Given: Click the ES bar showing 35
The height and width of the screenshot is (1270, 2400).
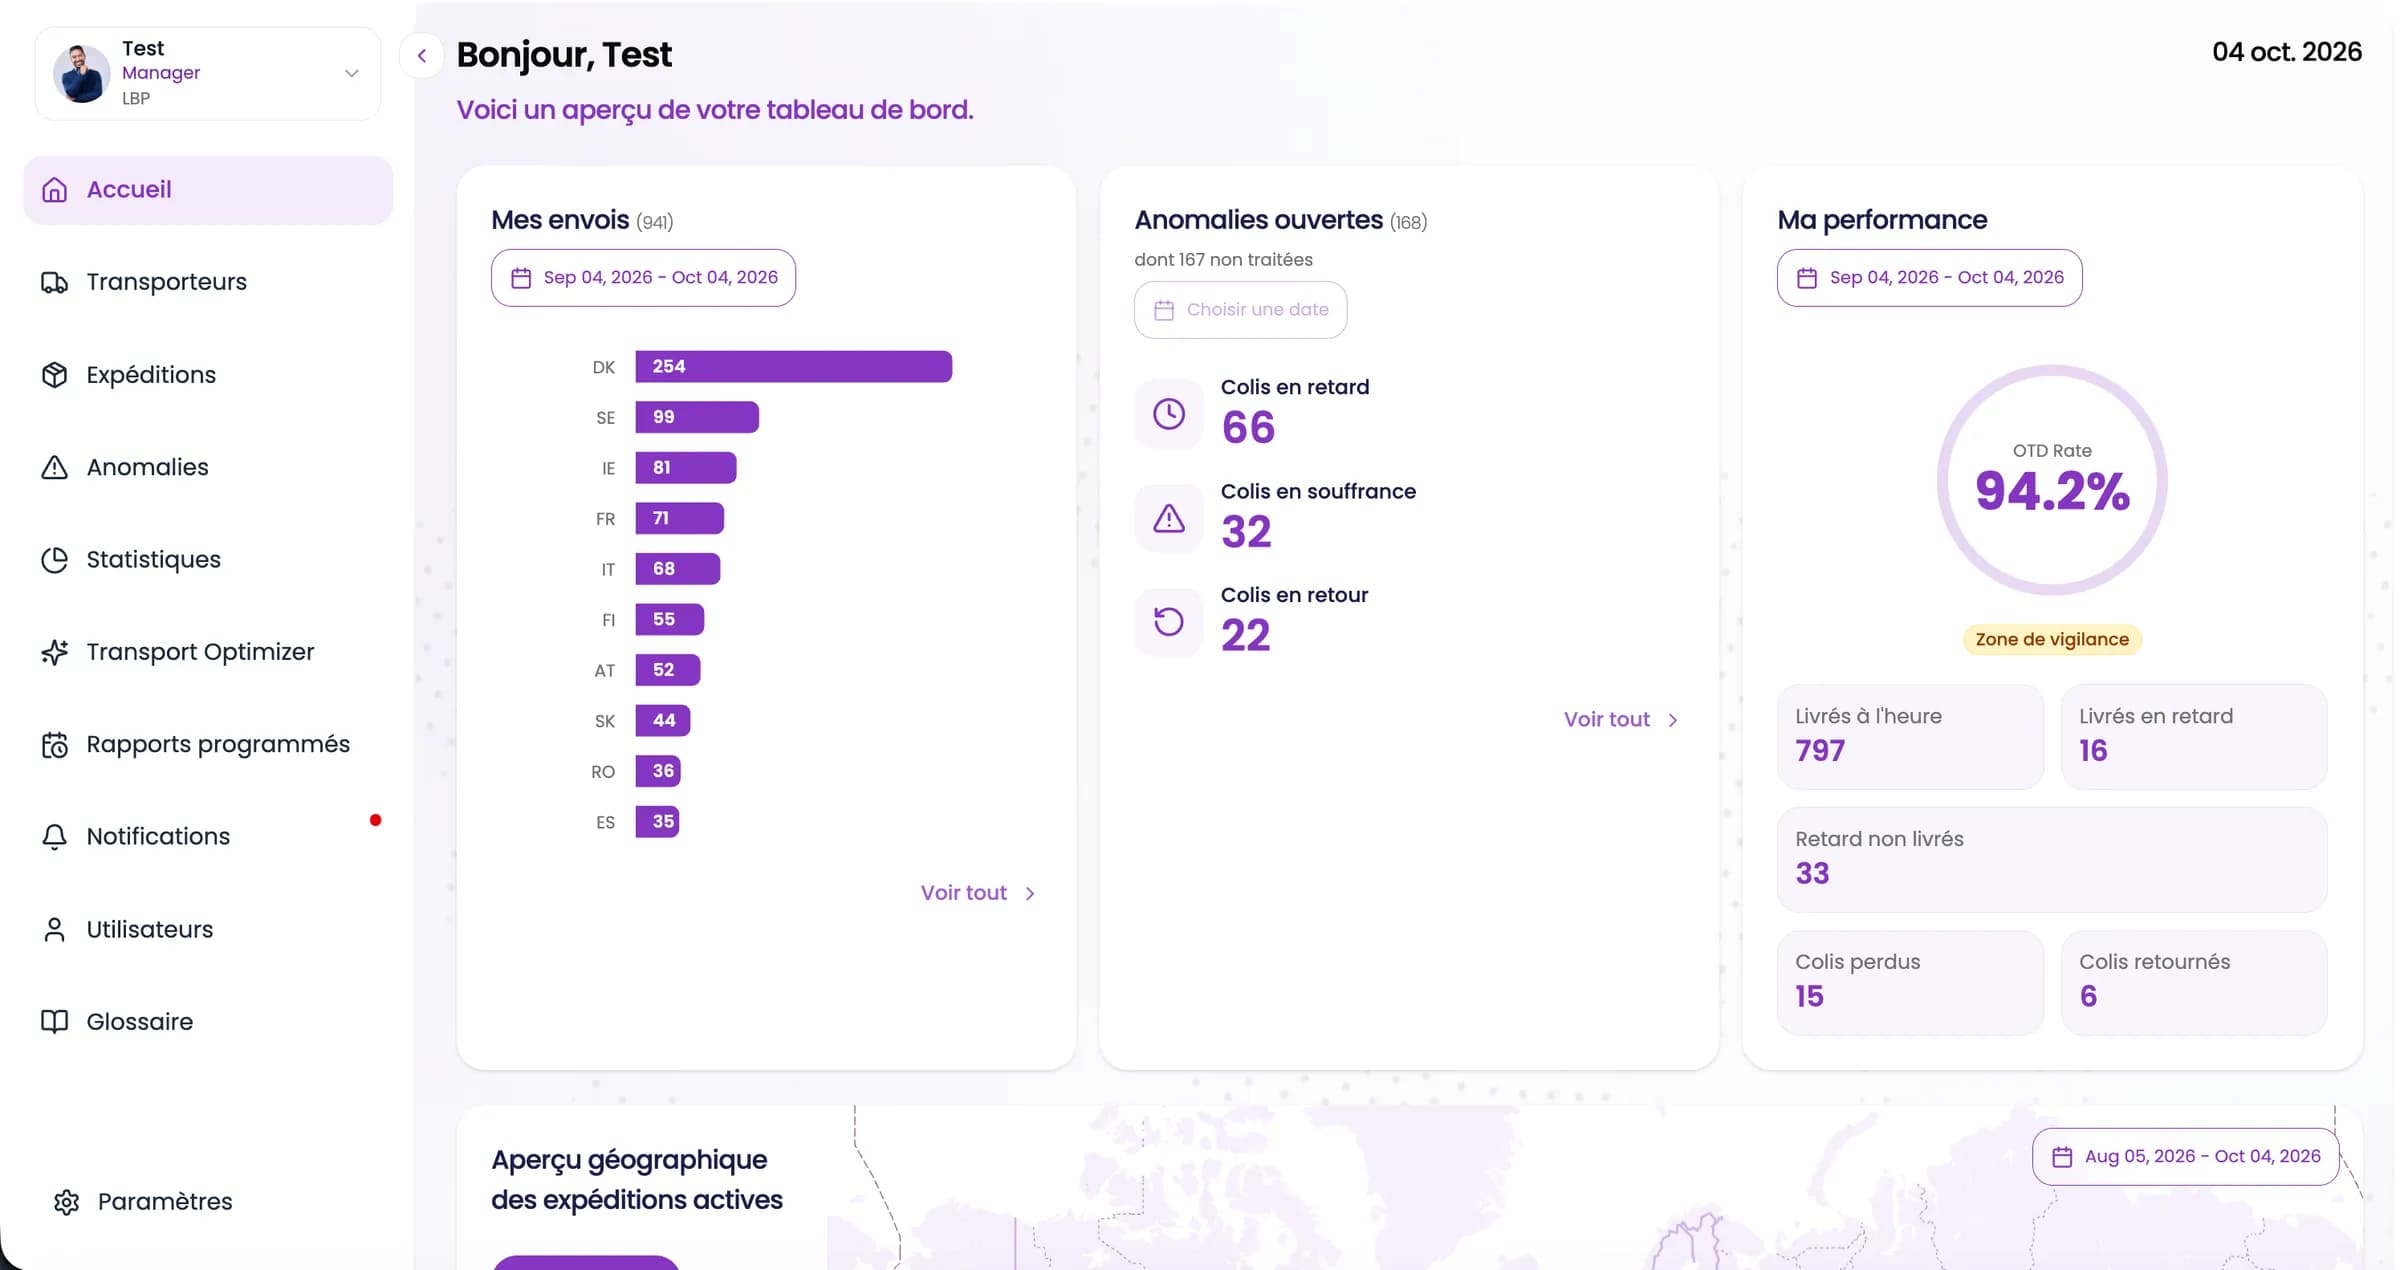Looking at the screenshot, I should 657,822.
